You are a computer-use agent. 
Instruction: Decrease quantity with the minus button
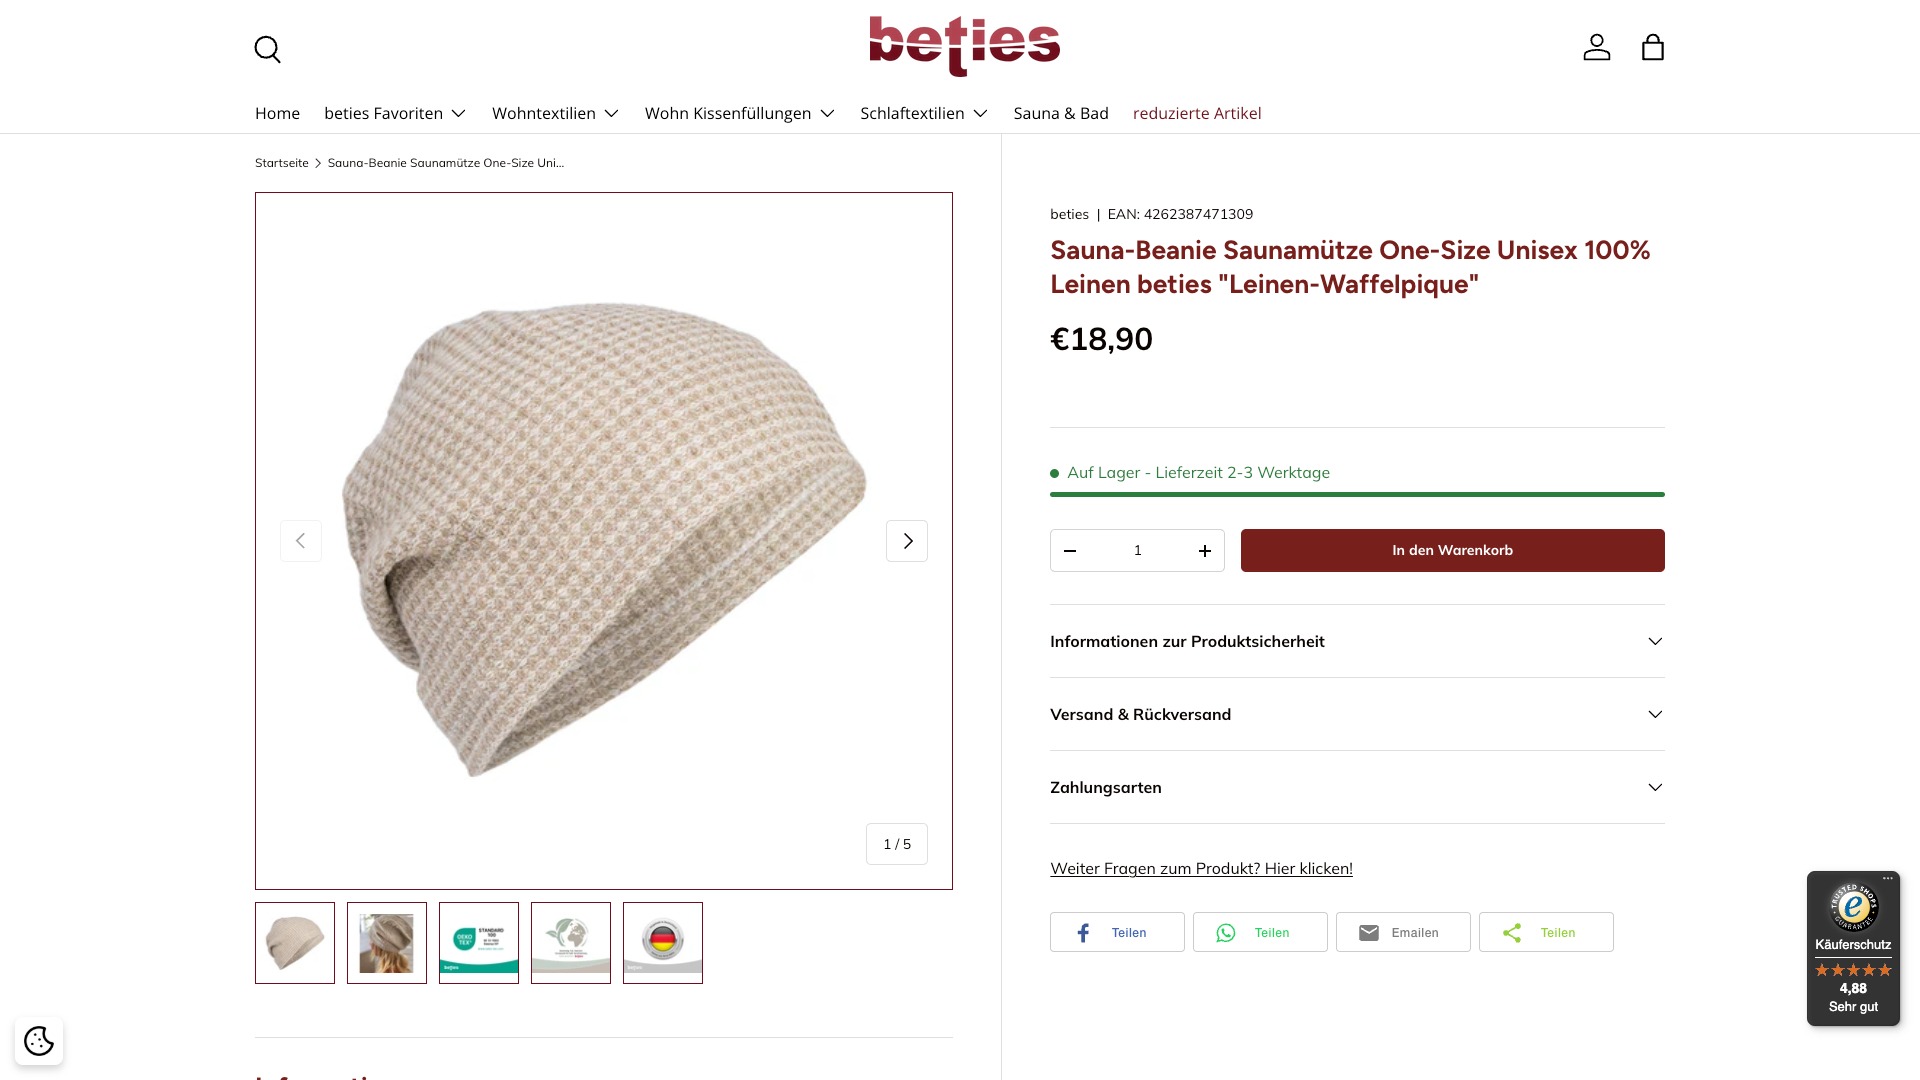pyautogui.click(x=1070, y=551)
